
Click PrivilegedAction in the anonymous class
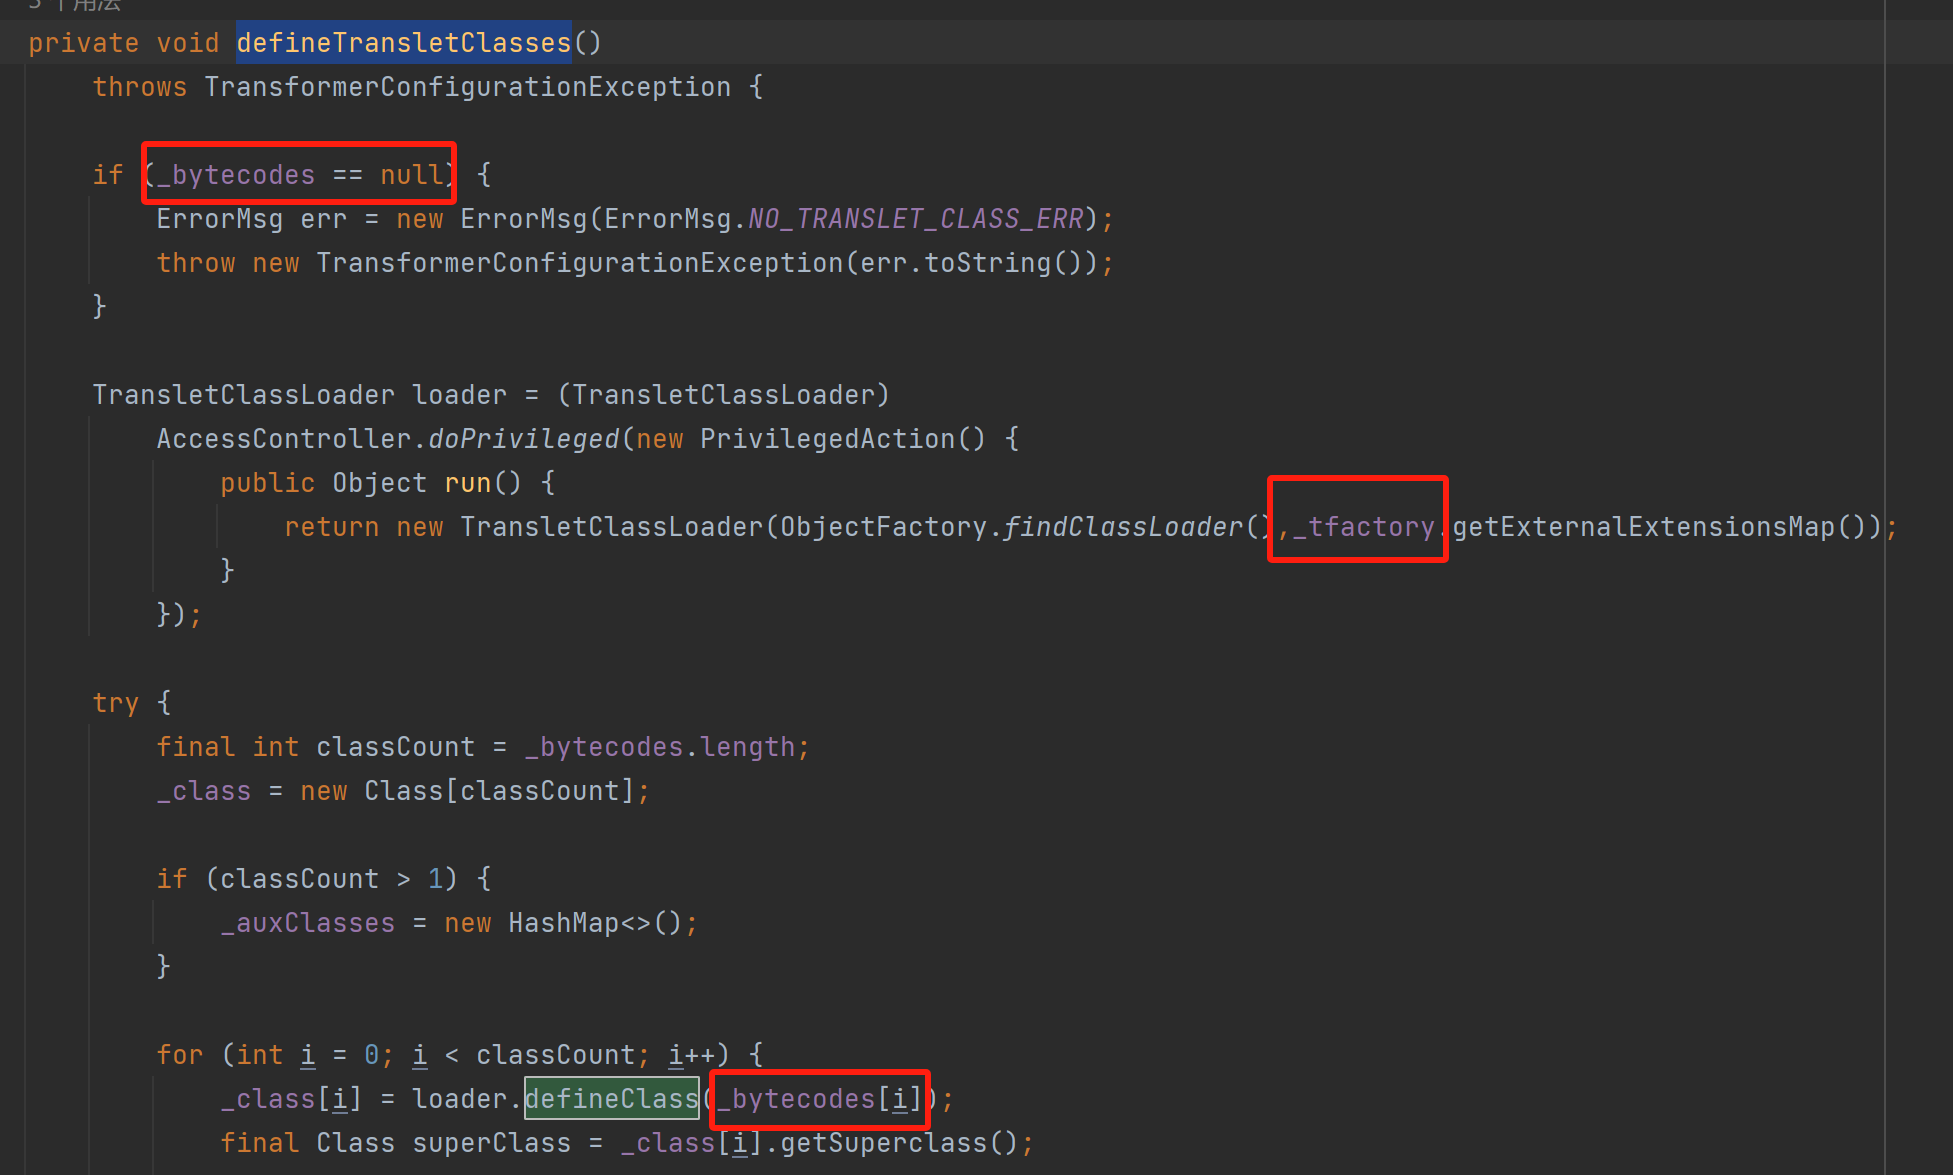(827, 439)
